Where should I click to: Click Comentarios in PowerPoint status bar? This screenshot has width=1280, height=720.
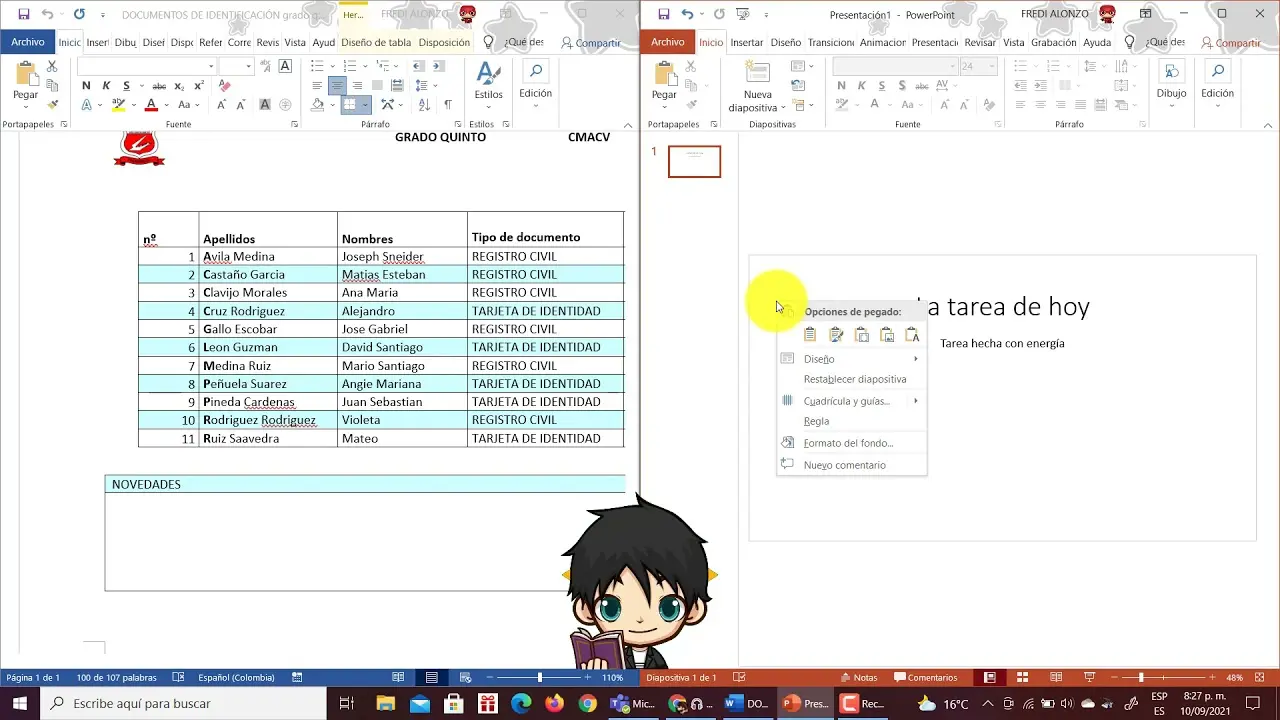(x=924, y=677)
